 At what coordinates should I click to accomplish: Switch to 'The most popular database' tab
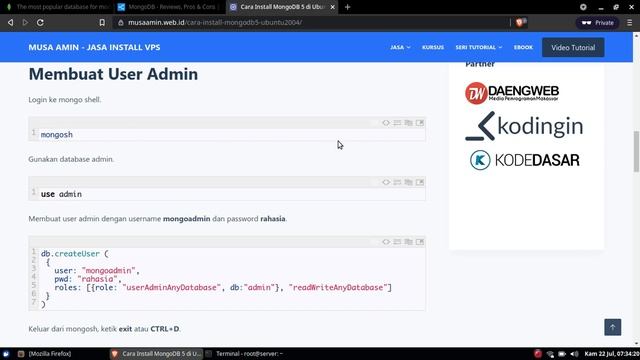(57, 7)
